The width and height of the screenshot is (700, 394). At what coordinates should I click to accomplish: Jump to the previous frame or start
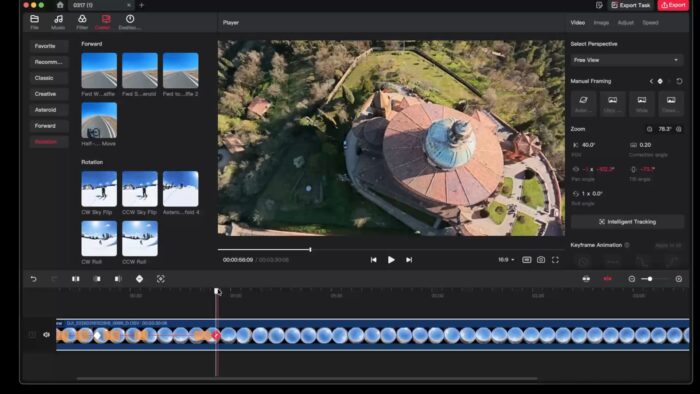coord(373,260)
